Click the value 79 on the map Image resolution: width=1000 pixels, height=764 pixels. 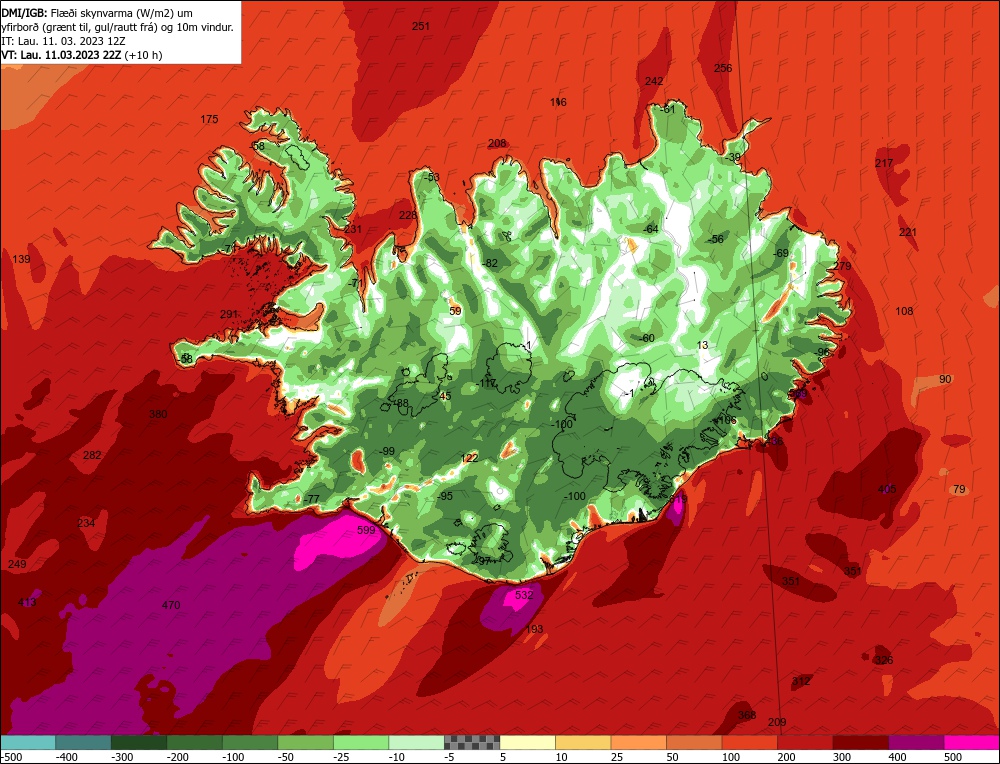click(959, 490)
